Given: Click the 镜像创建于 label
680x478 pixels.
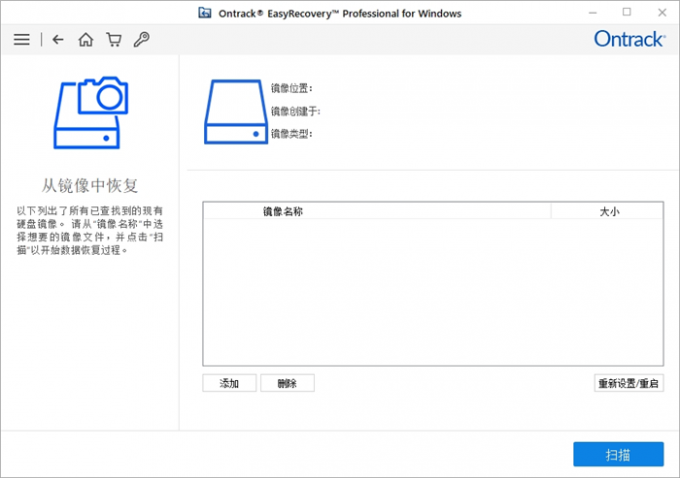Looking at the screenshot, I should coord(296,111).
